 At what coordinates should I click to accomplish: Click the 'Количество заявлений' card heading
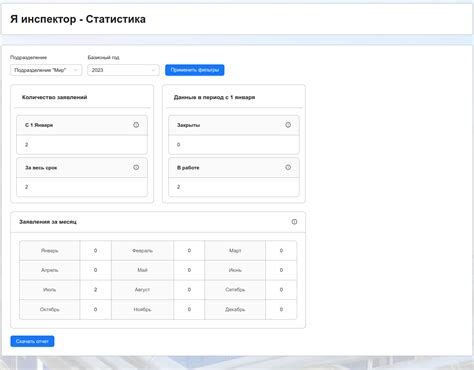point(55,97)
